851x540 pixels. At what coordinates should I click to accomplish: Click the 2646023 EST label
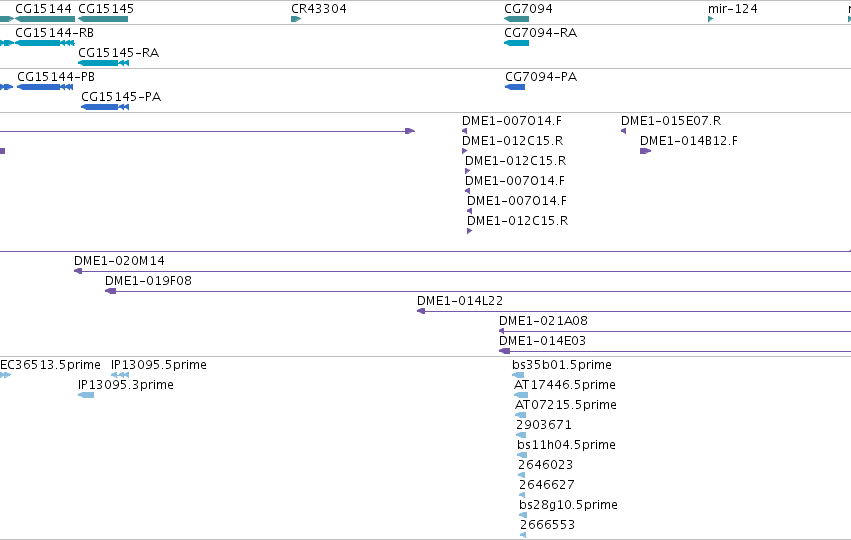[545, 465]
